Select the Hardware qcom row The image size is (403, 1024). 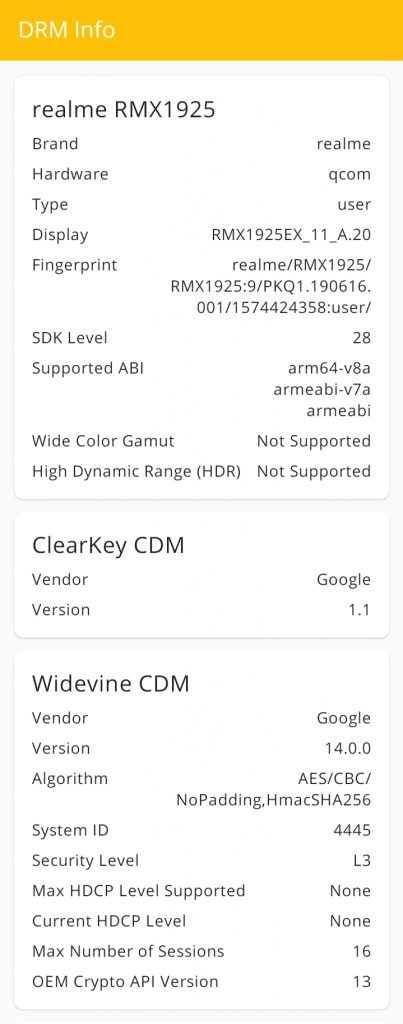[x=201, y=174]
